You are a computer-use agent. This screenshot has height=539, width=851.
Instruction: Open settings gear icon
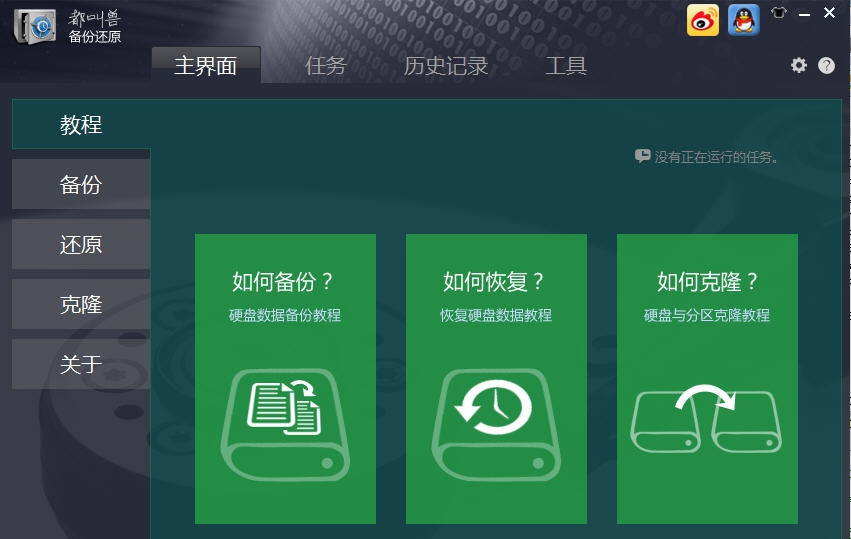click(x=799, y=66)
